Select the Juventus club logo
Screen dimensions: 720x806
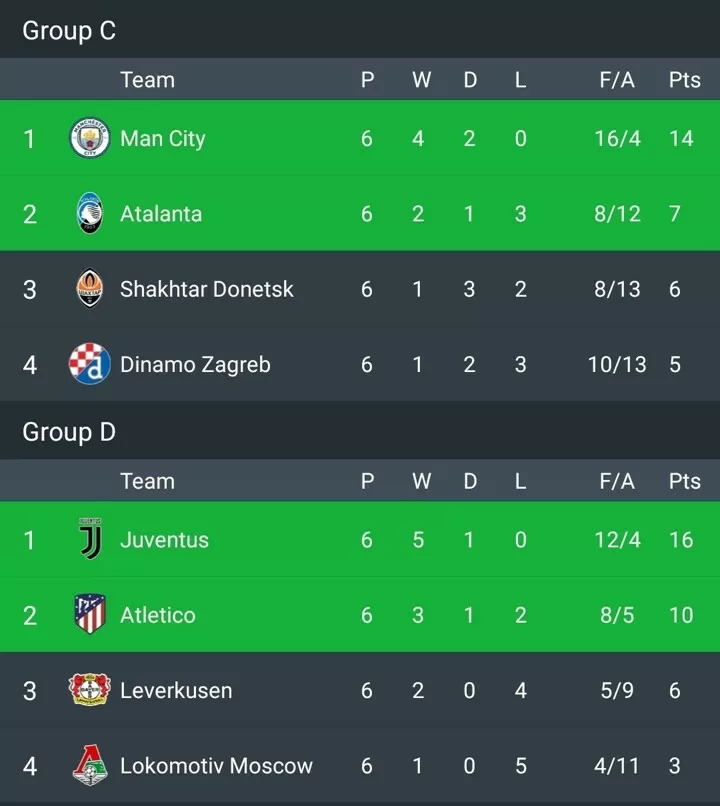pos(90,539)
